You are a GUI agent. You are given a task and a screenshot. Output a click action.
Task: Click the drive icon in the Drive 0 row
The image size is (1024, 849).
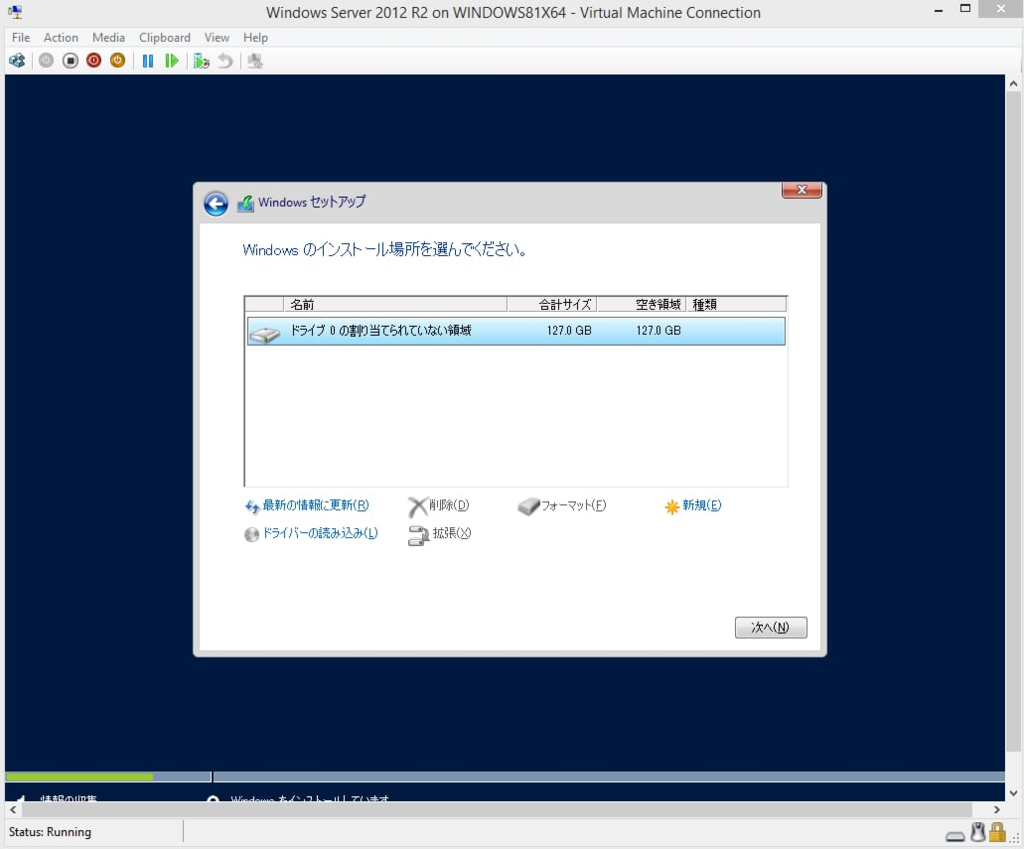click(264, 334)
